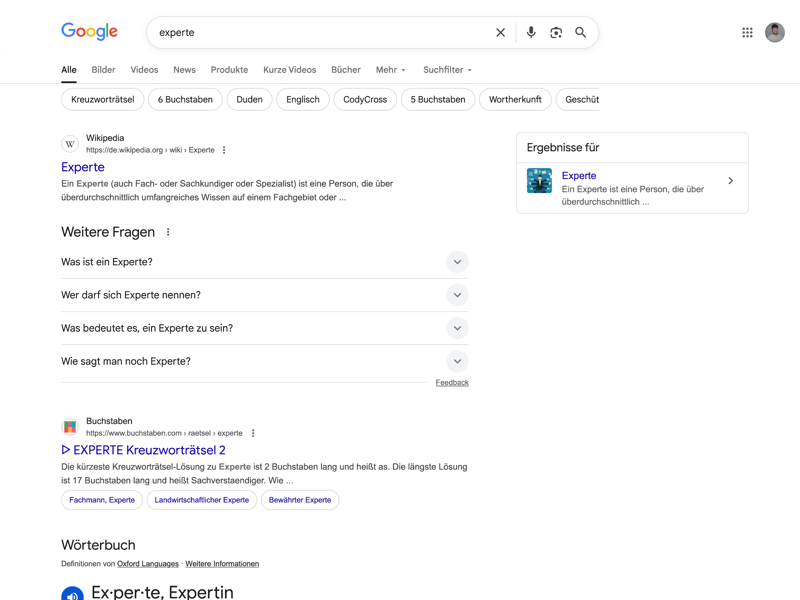800x600 pixels.
Task: Click the Feedback link
Action: 452,383
